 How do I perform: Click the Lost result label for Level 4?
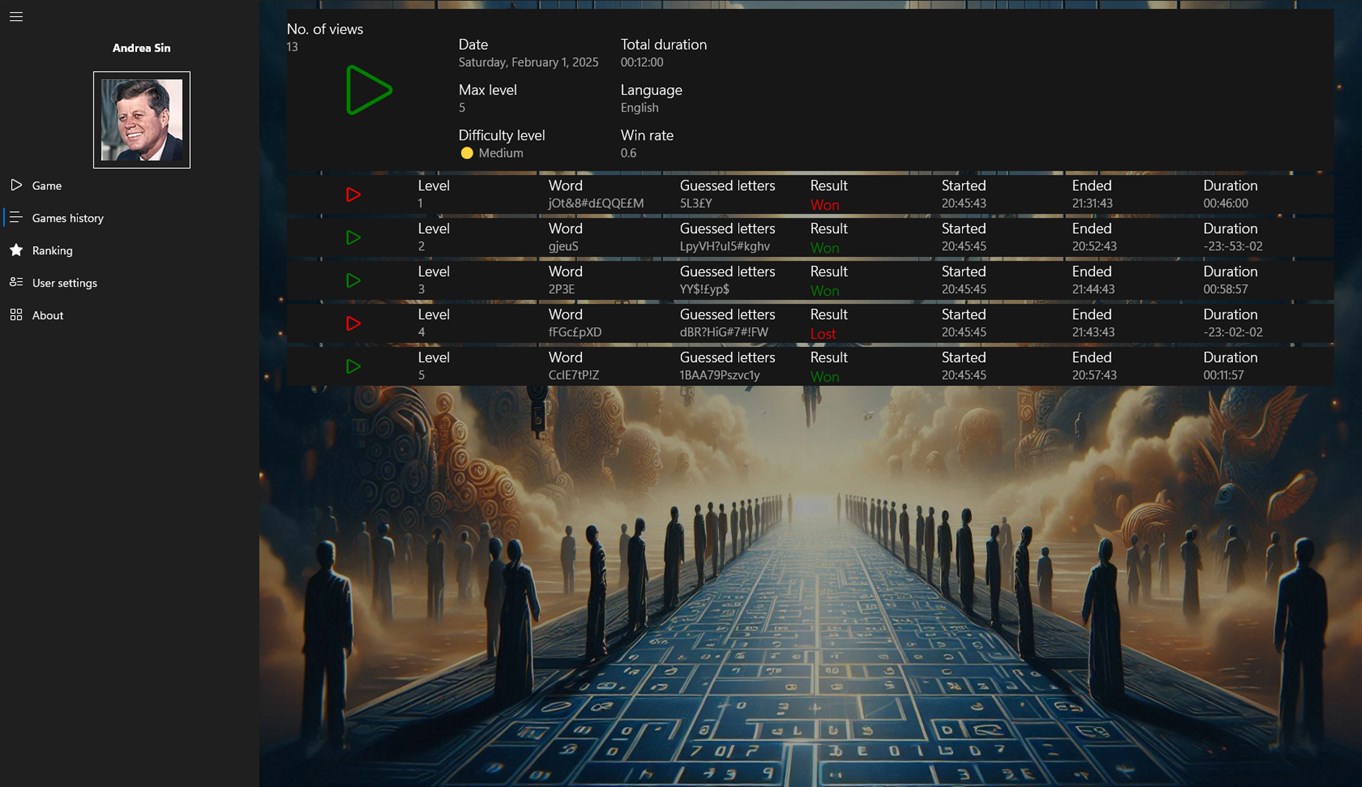point(823,332)
